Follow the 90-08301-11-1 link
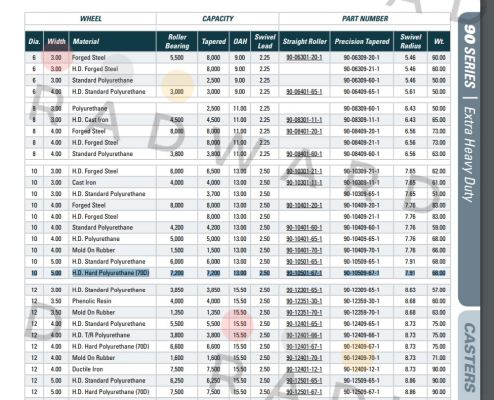 point(304,120)
